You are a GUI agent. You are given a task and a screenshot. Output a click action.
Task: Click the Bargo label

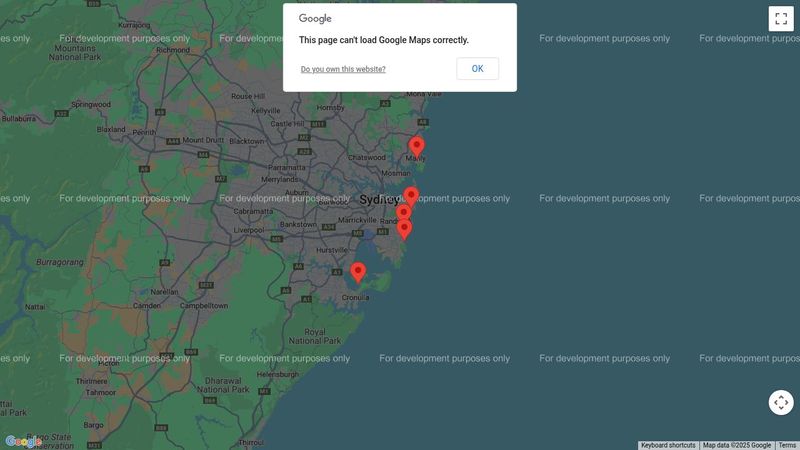coord(93,425)
